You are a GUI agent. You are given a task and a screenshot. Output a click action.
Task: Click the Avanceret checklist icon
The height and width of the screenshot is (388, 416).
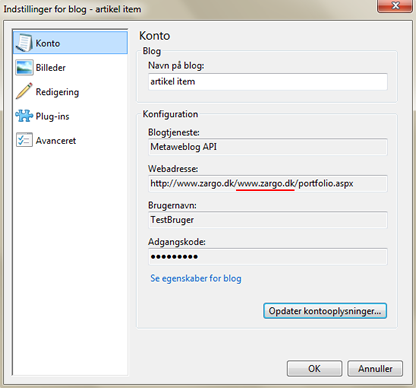click(x=24, y=140)
